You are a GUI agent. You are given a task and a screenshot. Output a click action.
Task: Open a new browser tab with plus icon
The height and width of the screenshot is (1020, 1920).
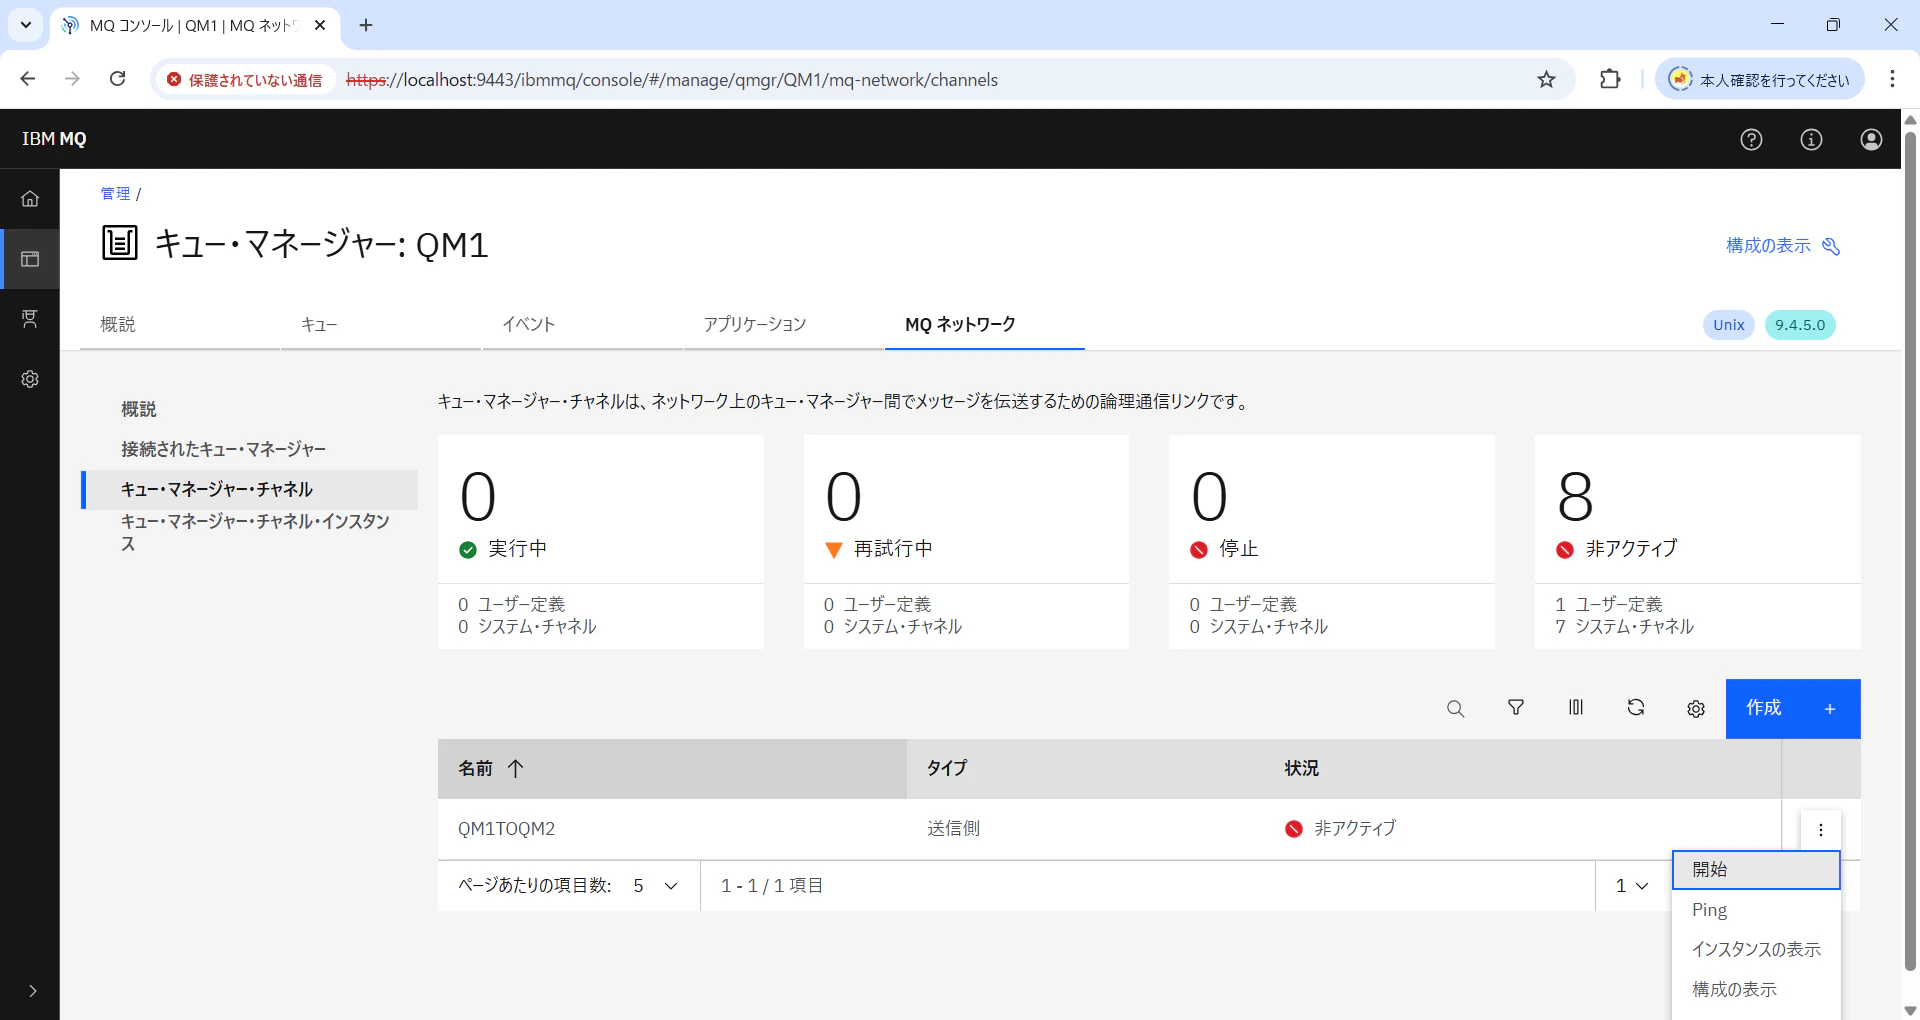tap(366, 26)
